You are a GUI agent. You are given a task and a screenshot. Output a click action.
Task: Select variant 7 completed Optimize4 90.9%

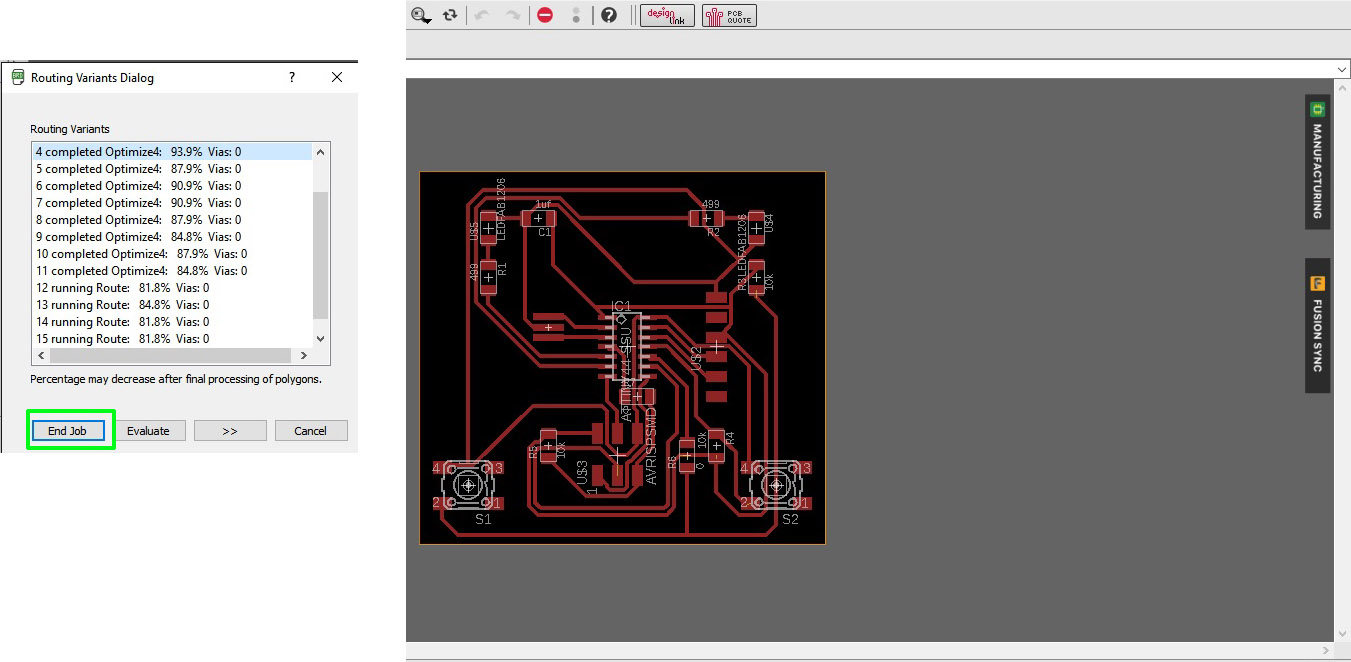[171, 203]
